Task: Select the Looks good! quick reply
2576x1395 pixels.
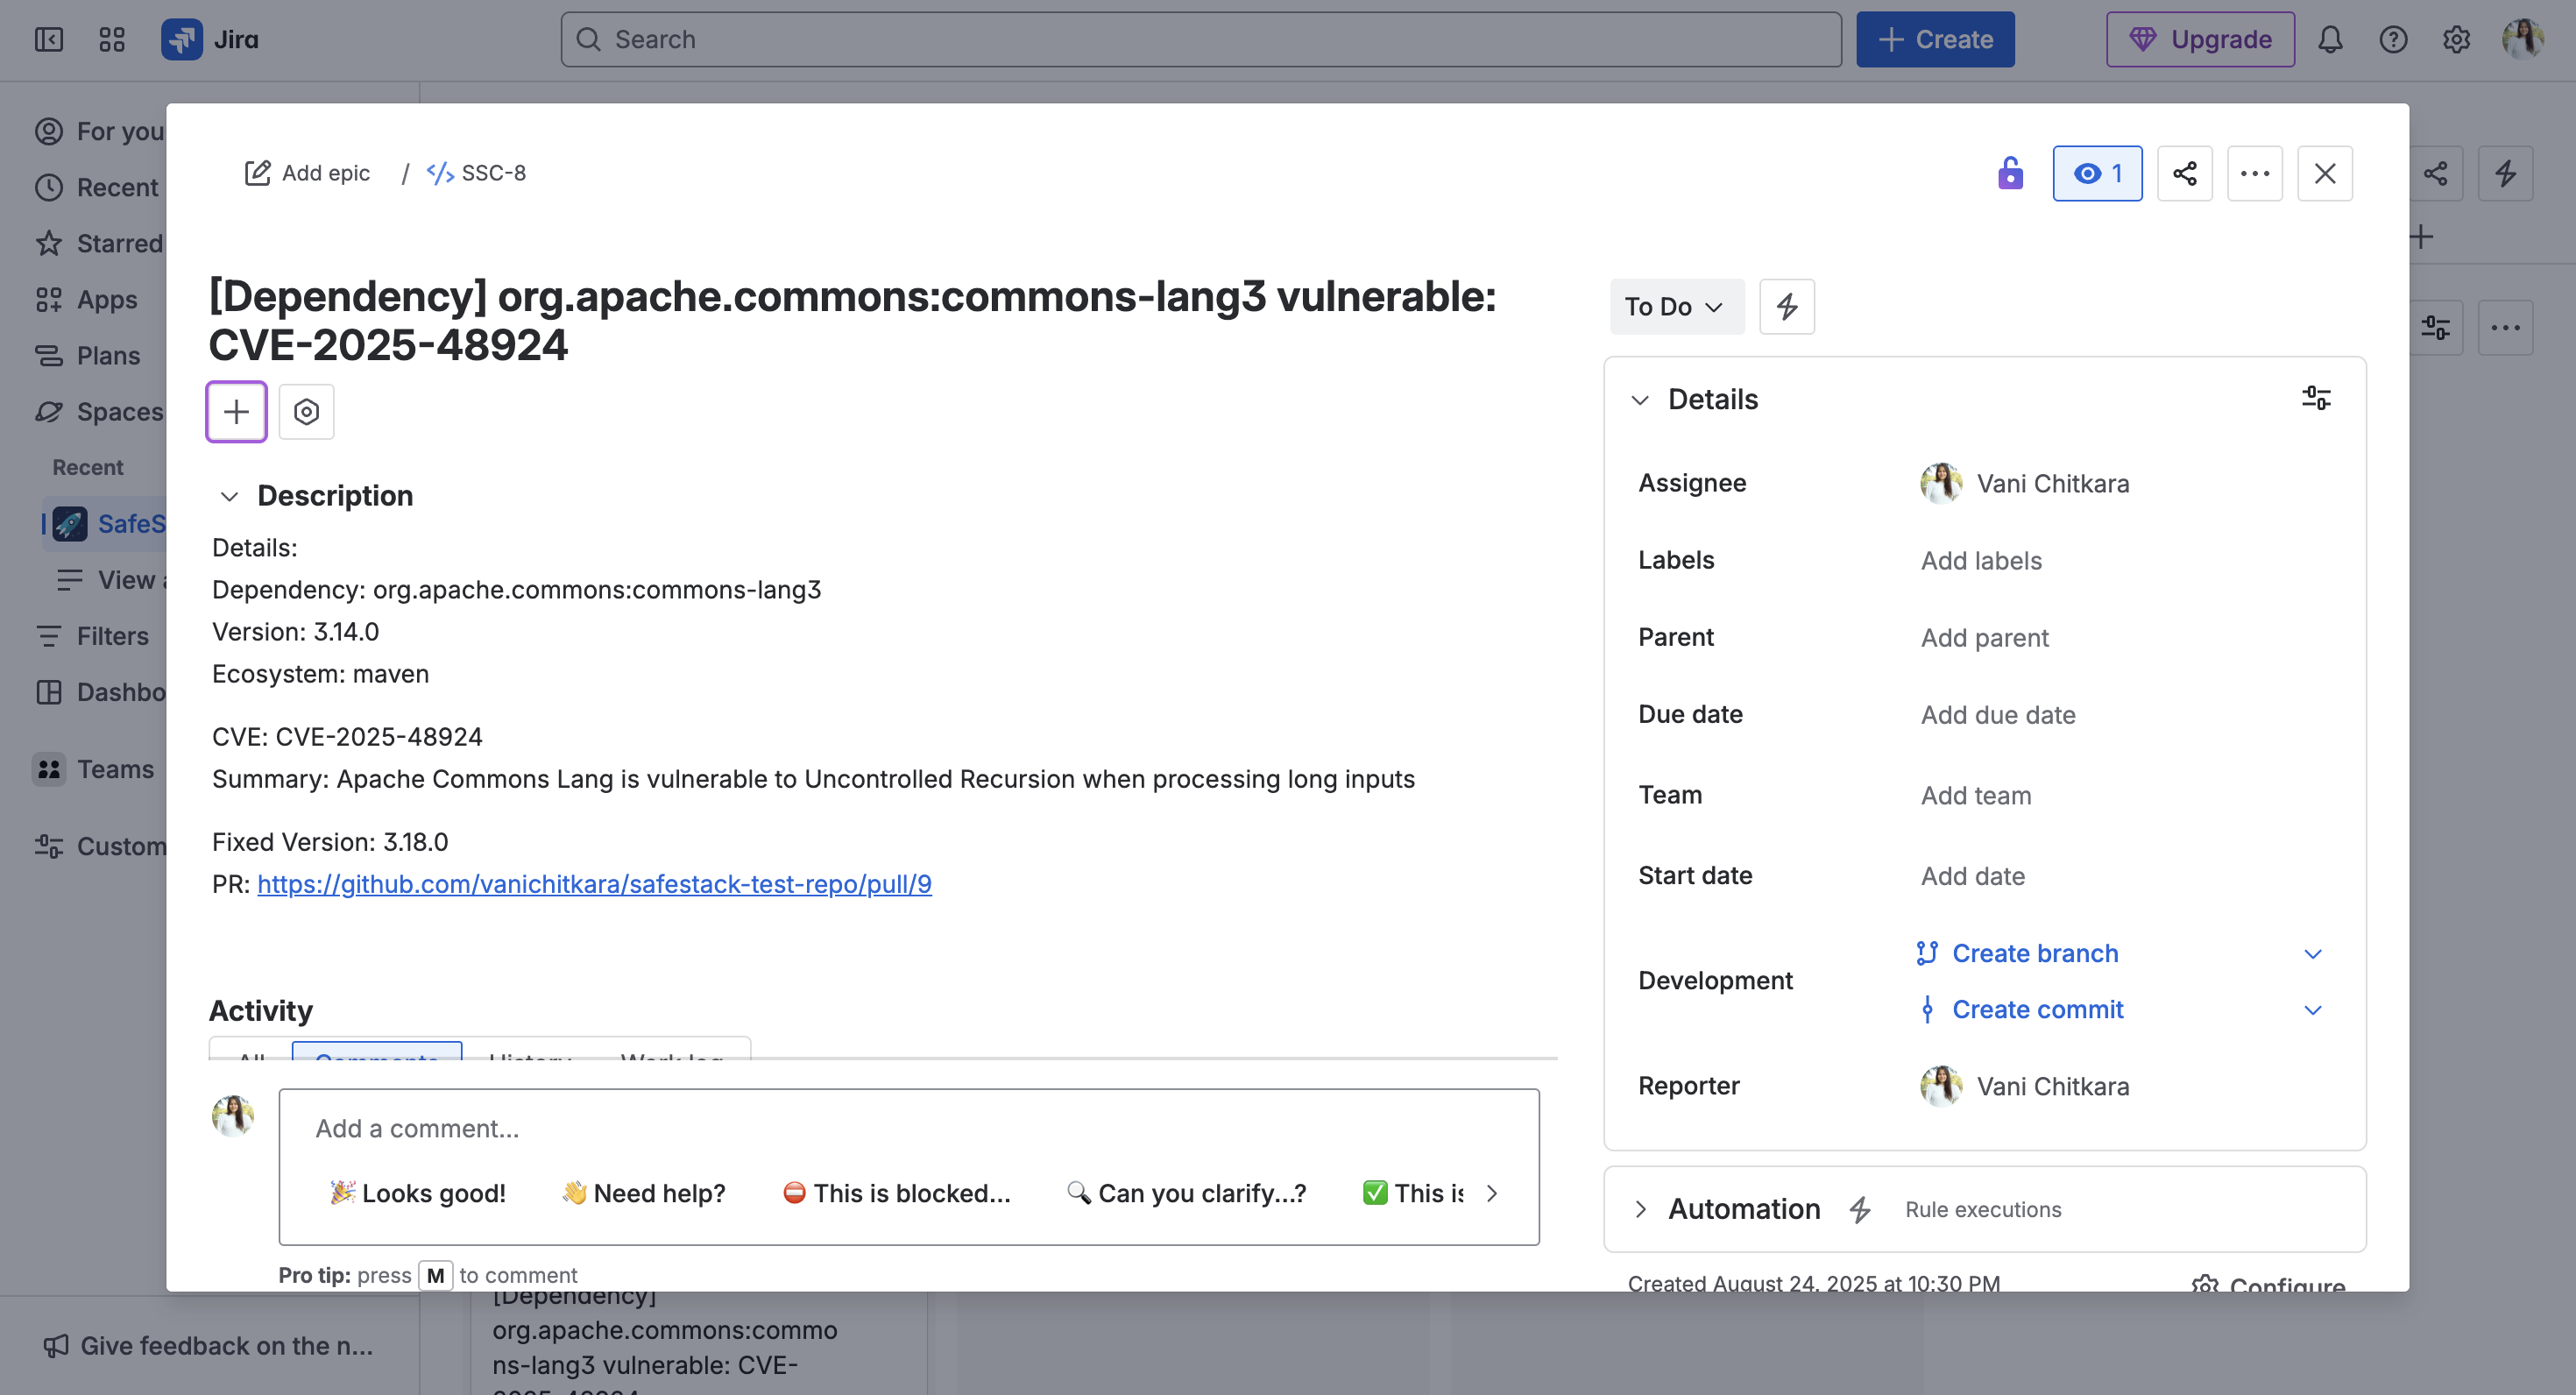Action: [x=418, y=1192]
